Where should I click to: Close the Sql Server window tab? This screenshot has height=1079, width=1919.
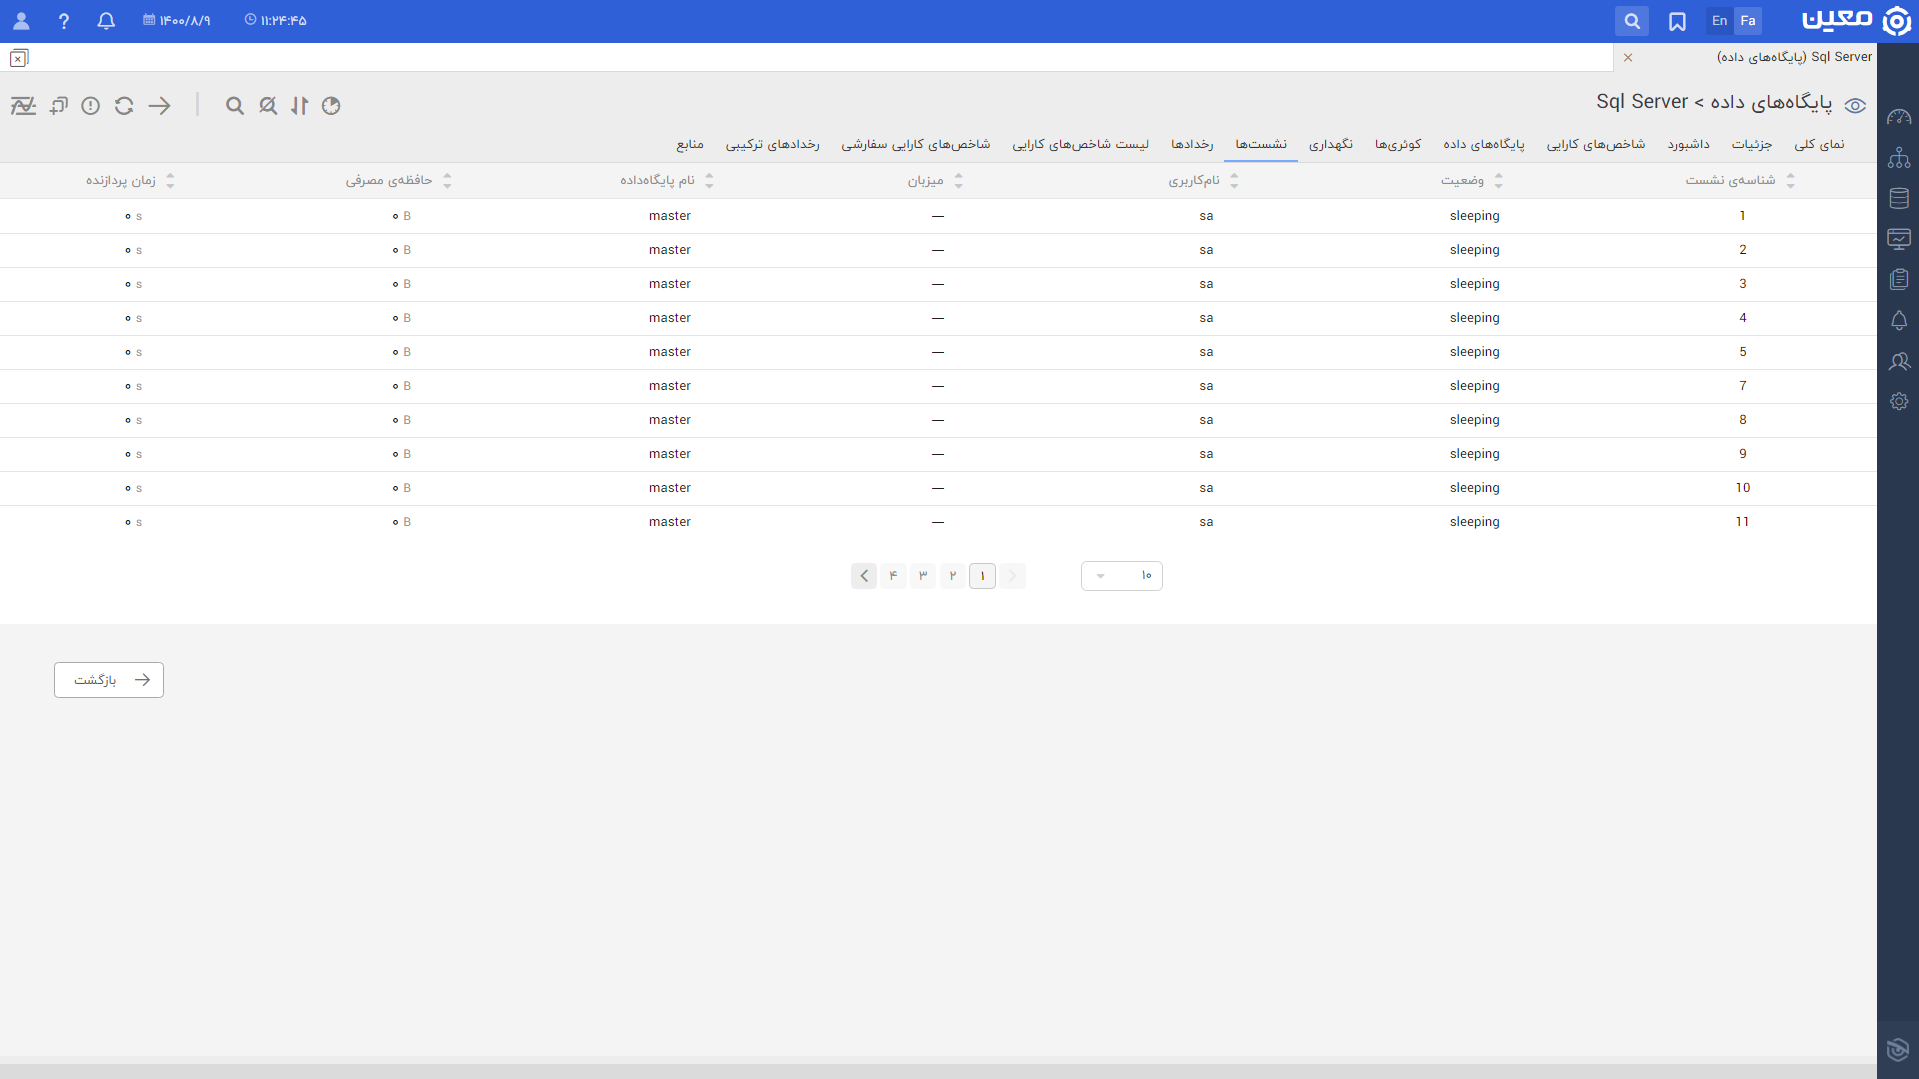[1628, 58]
